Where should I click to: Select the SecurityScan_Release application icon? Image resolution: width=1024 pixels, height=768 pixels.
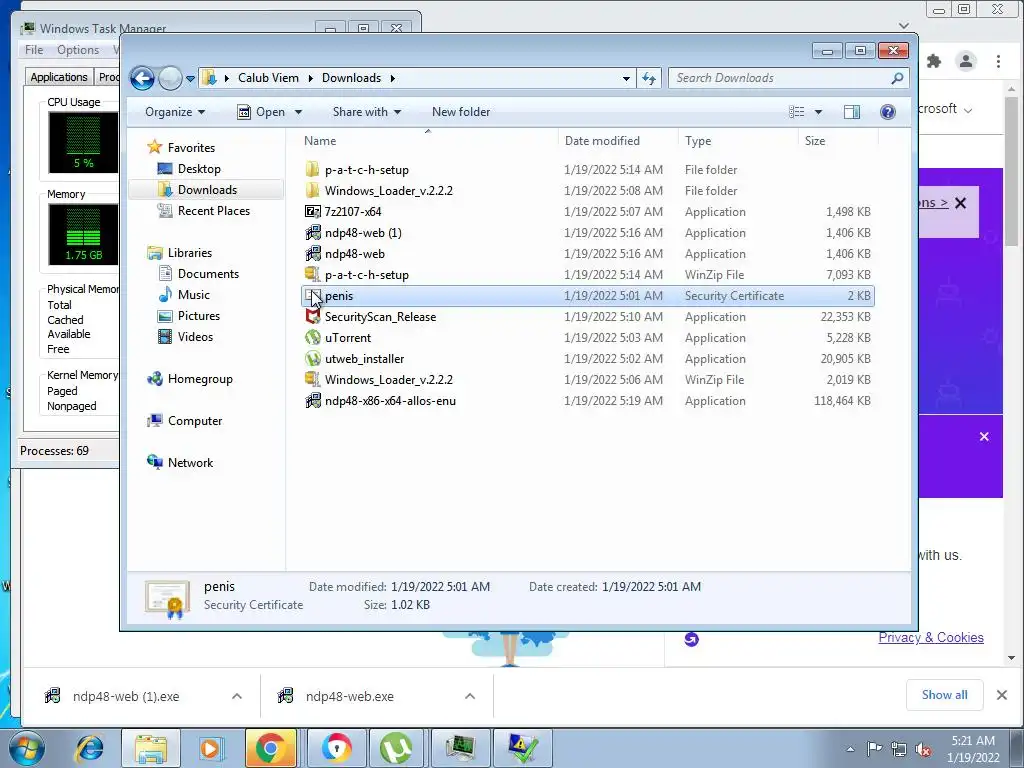(x=313, y=317)
